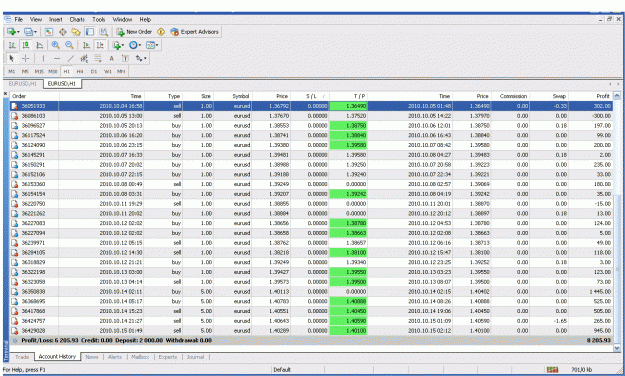625x376 pixels.
Task: Open the Navigator folder-star icon
Action: coord(76,32)
